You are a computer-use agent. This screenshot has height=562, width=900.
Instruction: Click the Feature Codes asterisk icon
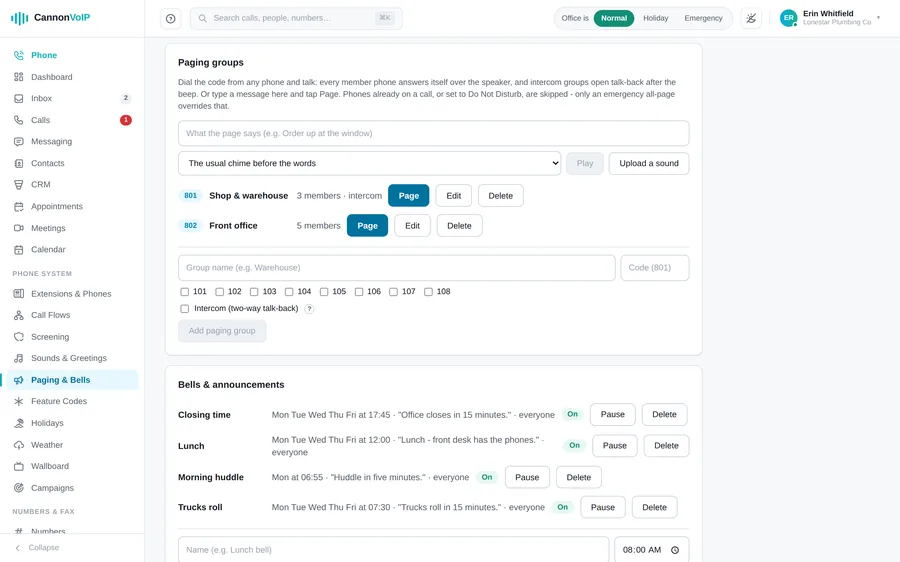19,401
